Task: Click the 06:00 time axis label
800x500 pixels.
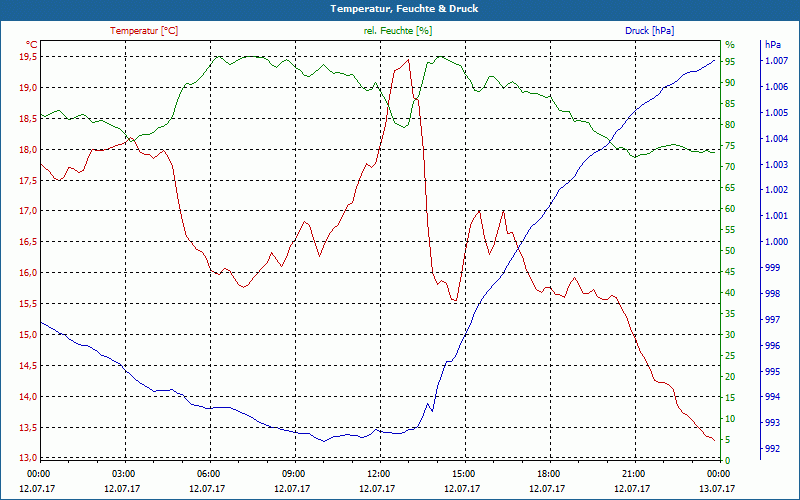Action: tap(208, 473)
